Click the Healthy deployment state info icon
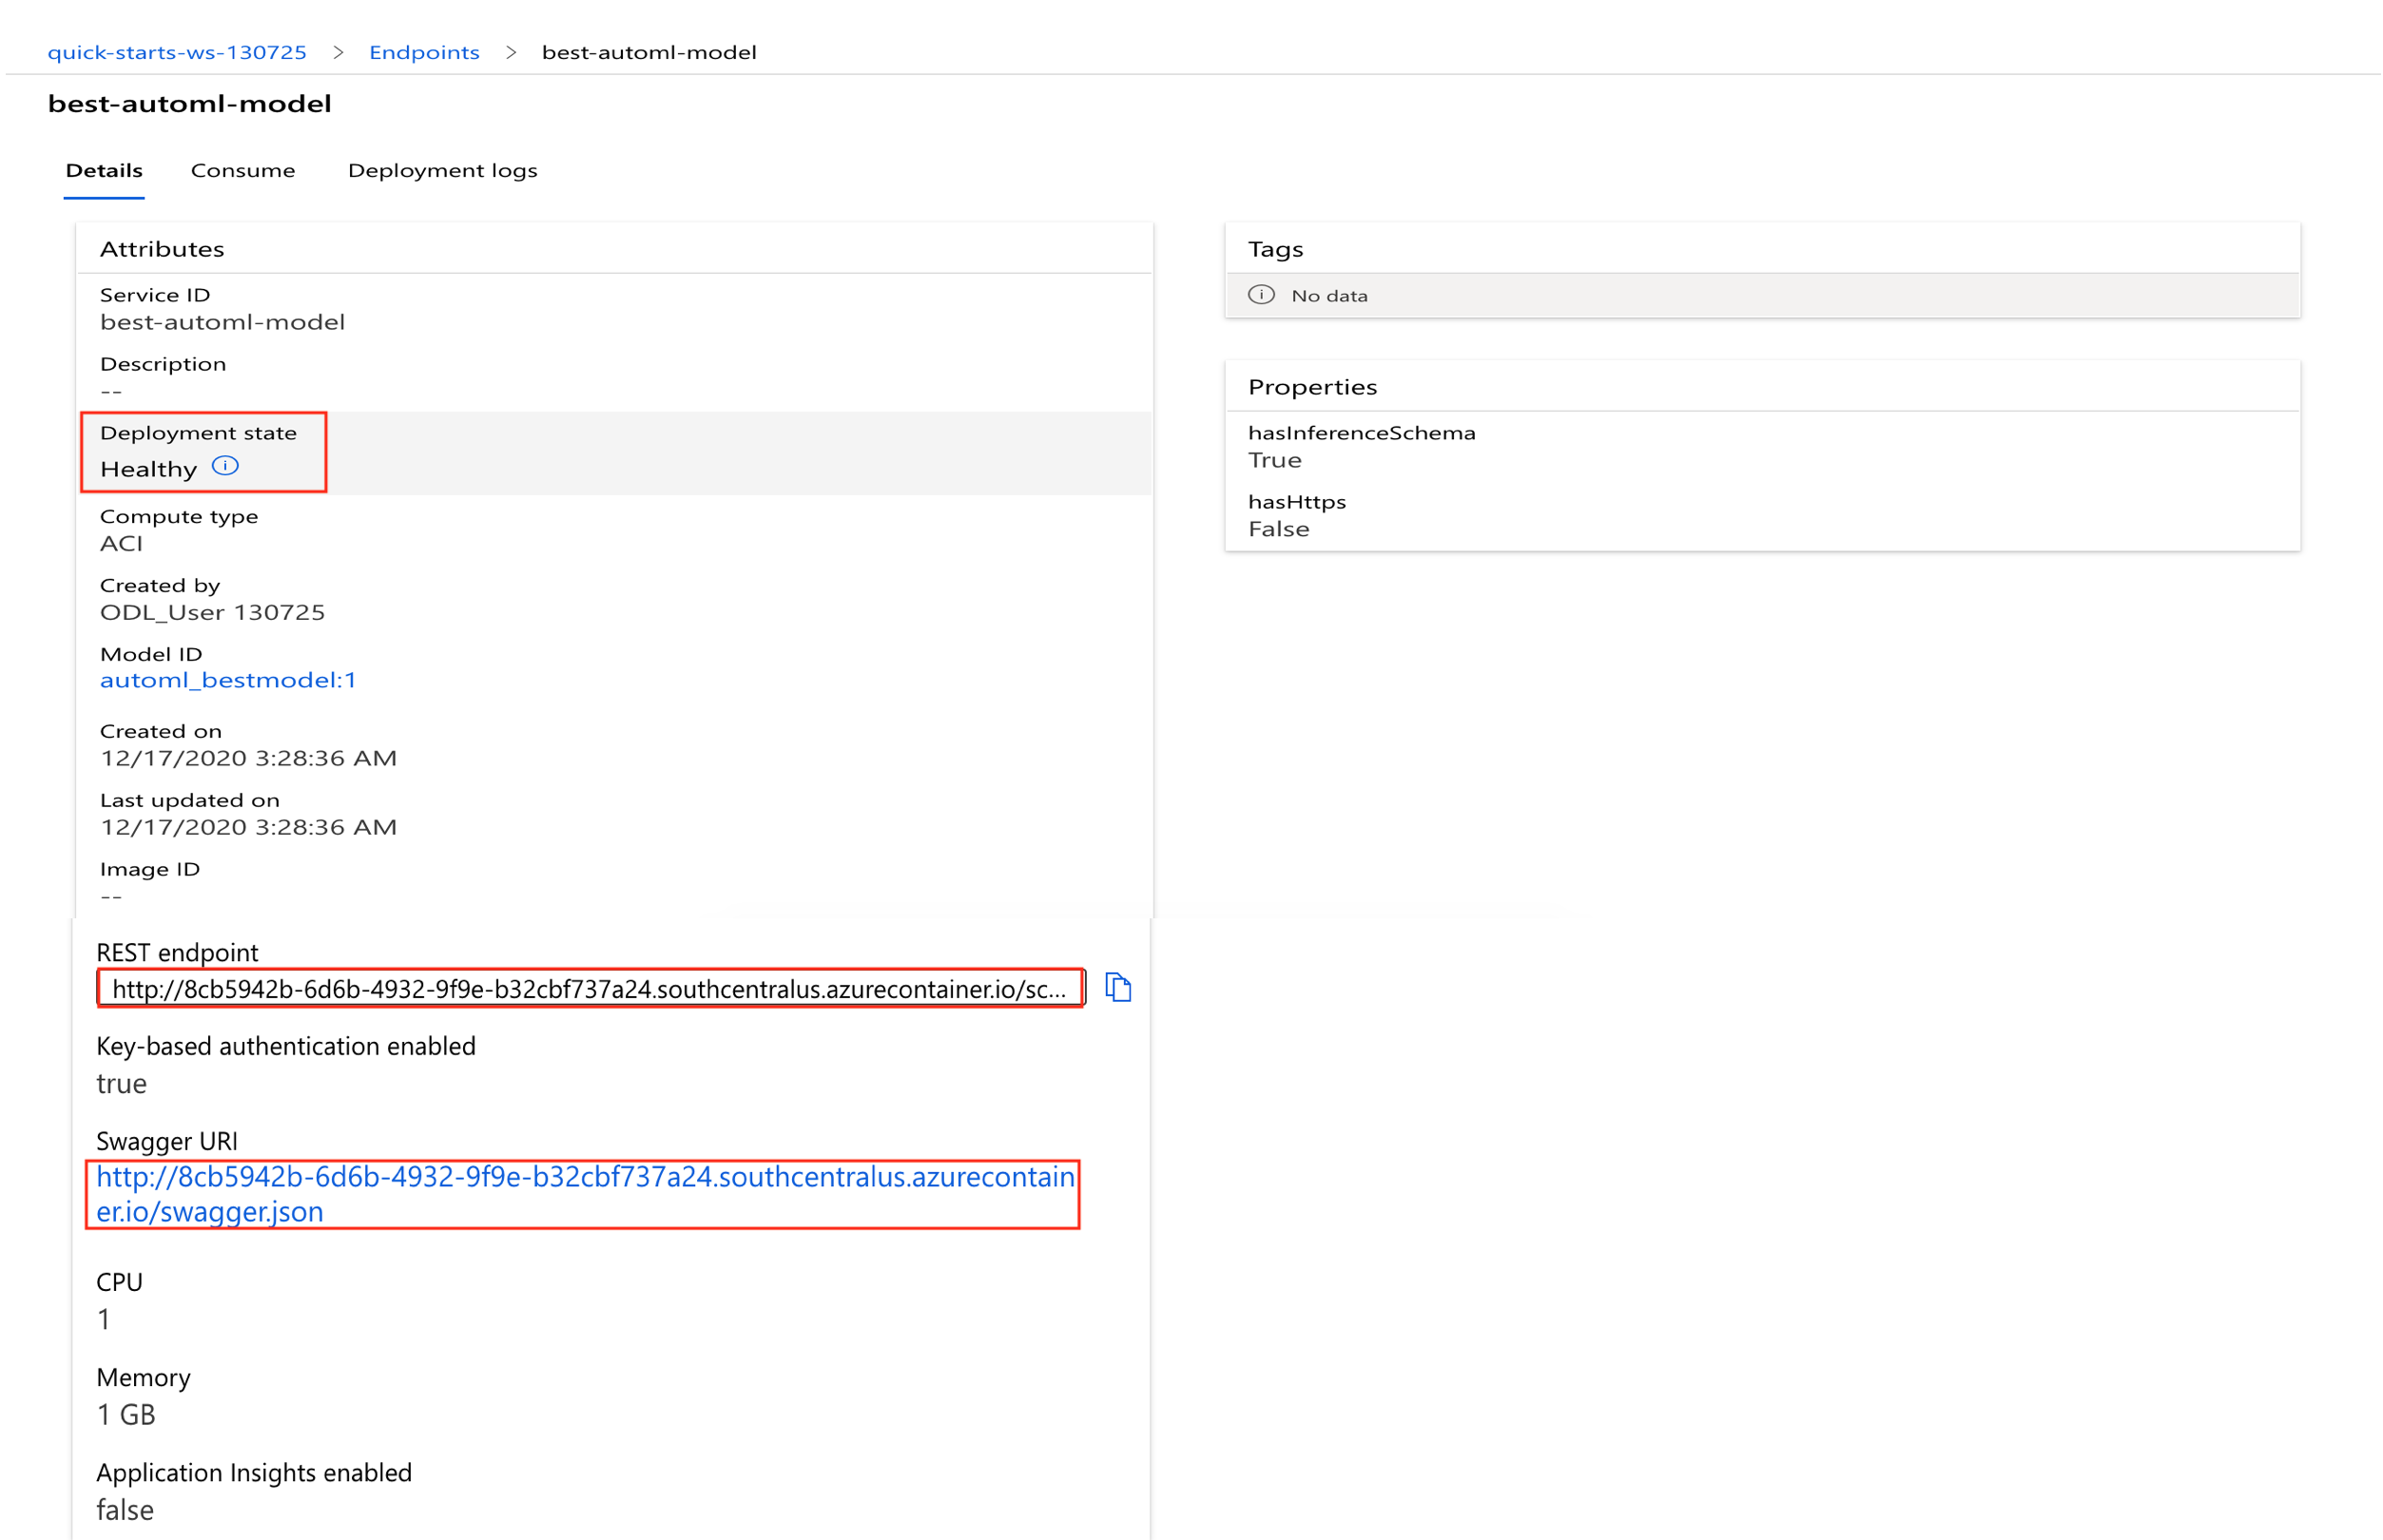Screen dimensions: 2383x1540 pos(226,466)
